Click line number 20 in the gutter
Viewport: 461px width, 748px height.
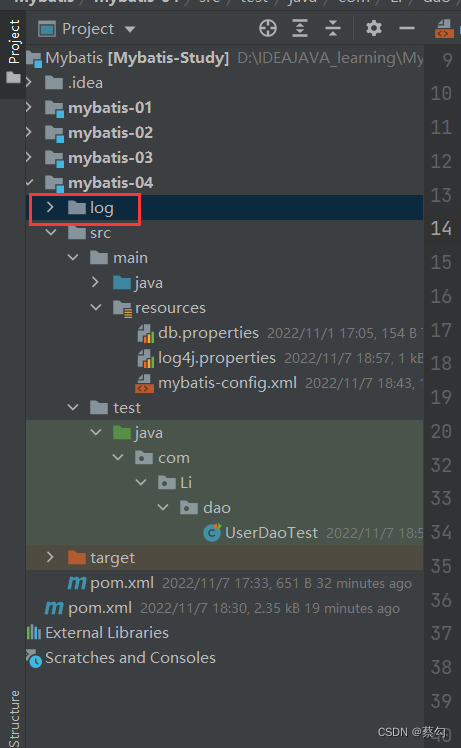coord(440,431)
